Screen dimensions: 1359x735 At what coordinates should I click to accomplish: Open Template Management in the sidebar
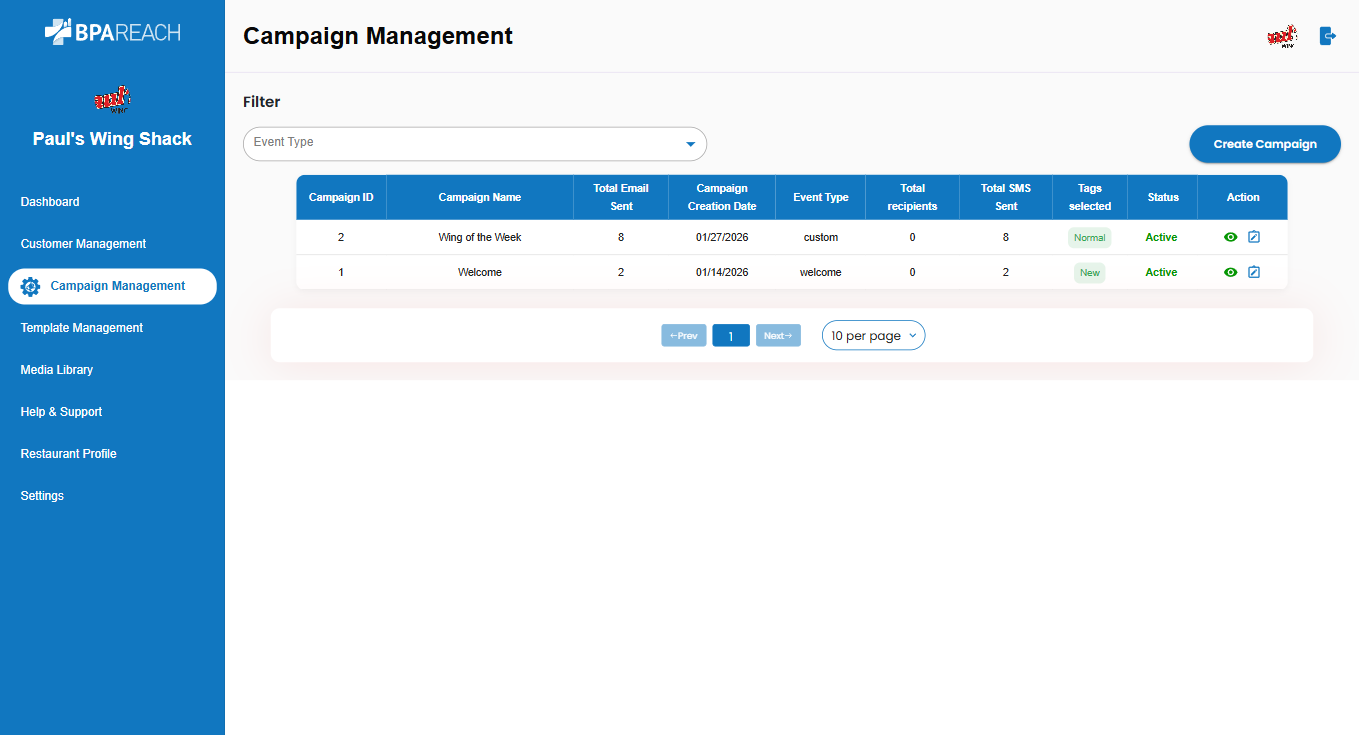81,328
